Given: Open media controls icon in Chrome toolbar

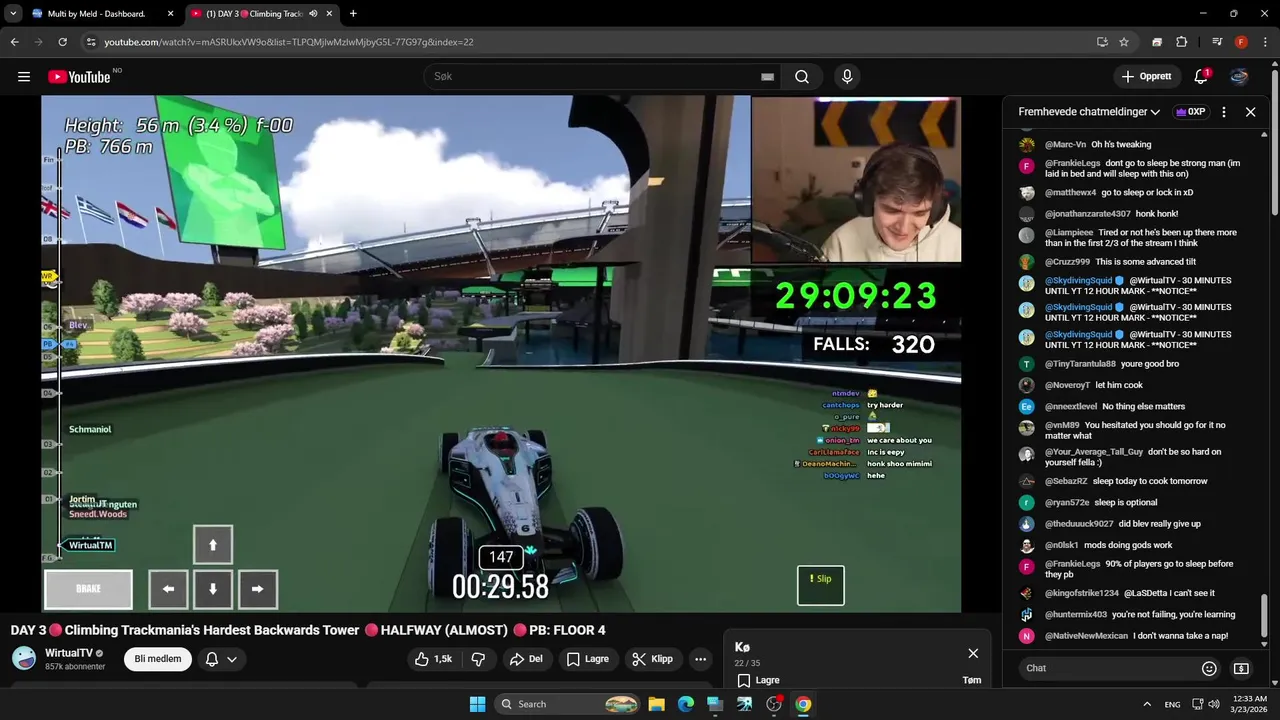Looking at the screenshot, I should tap(1217, 42).
